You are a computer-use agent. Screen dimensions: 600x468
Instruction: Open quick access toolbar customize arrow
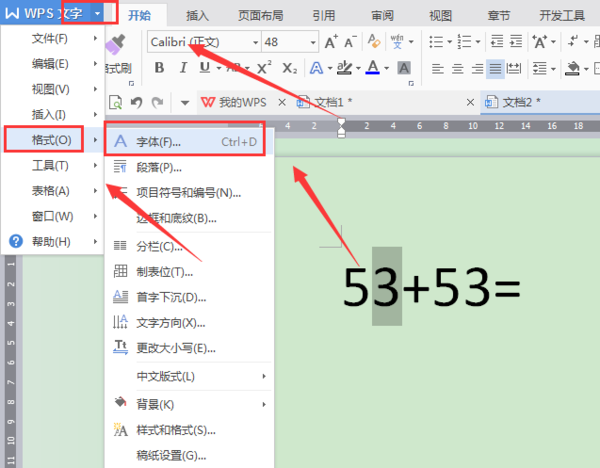(185, 103)
